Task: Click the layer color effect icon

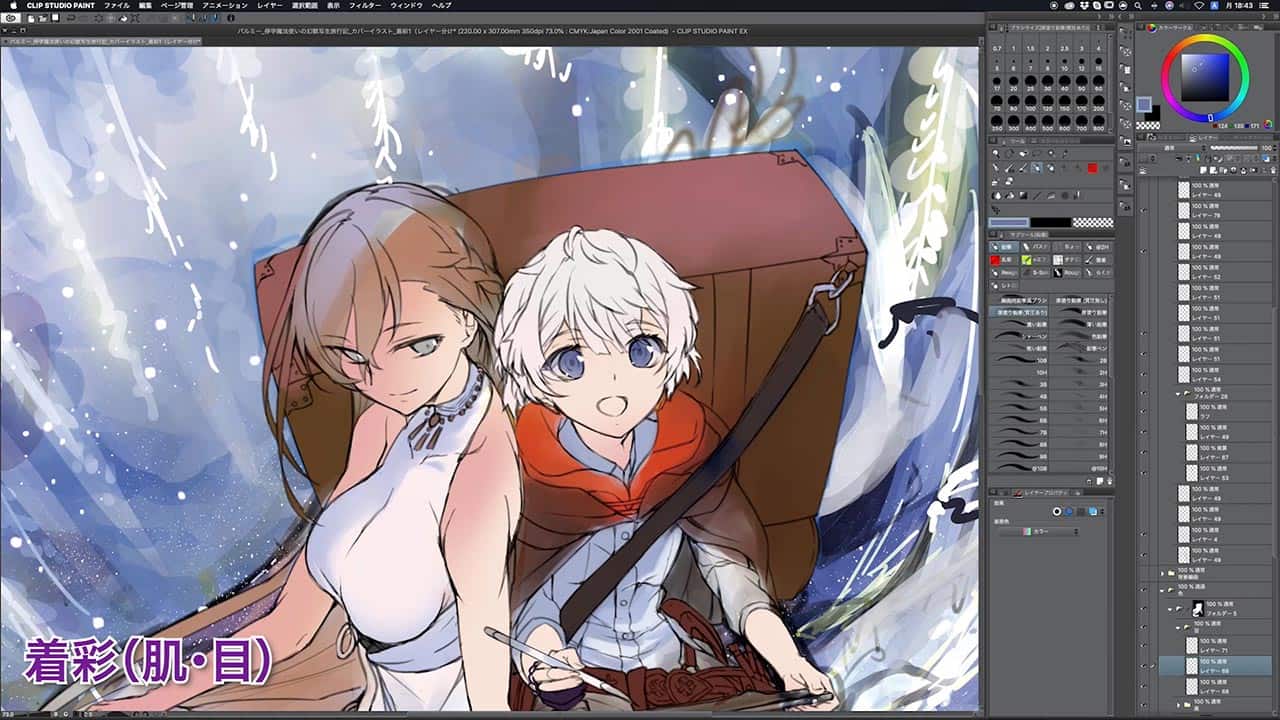Action: 1093,511
